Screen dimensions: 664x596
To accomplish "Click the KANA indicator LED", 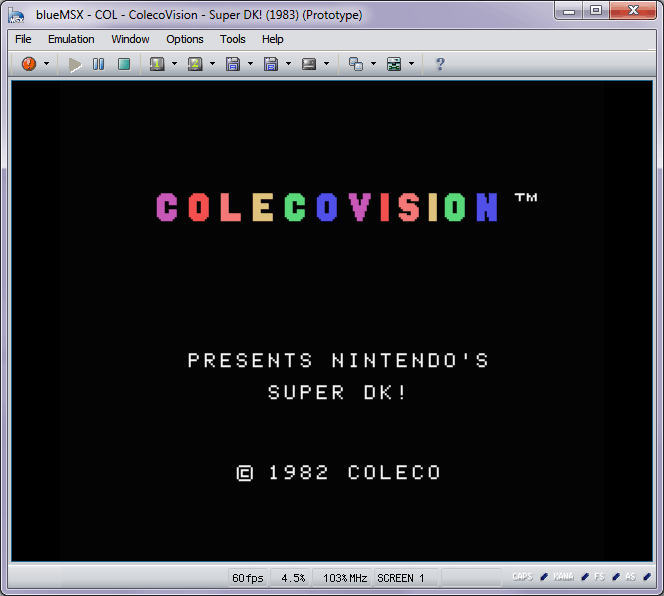I will tap(585, 577).
